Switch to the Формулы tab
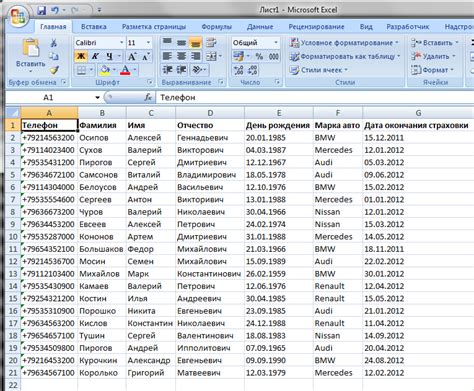 217,27
